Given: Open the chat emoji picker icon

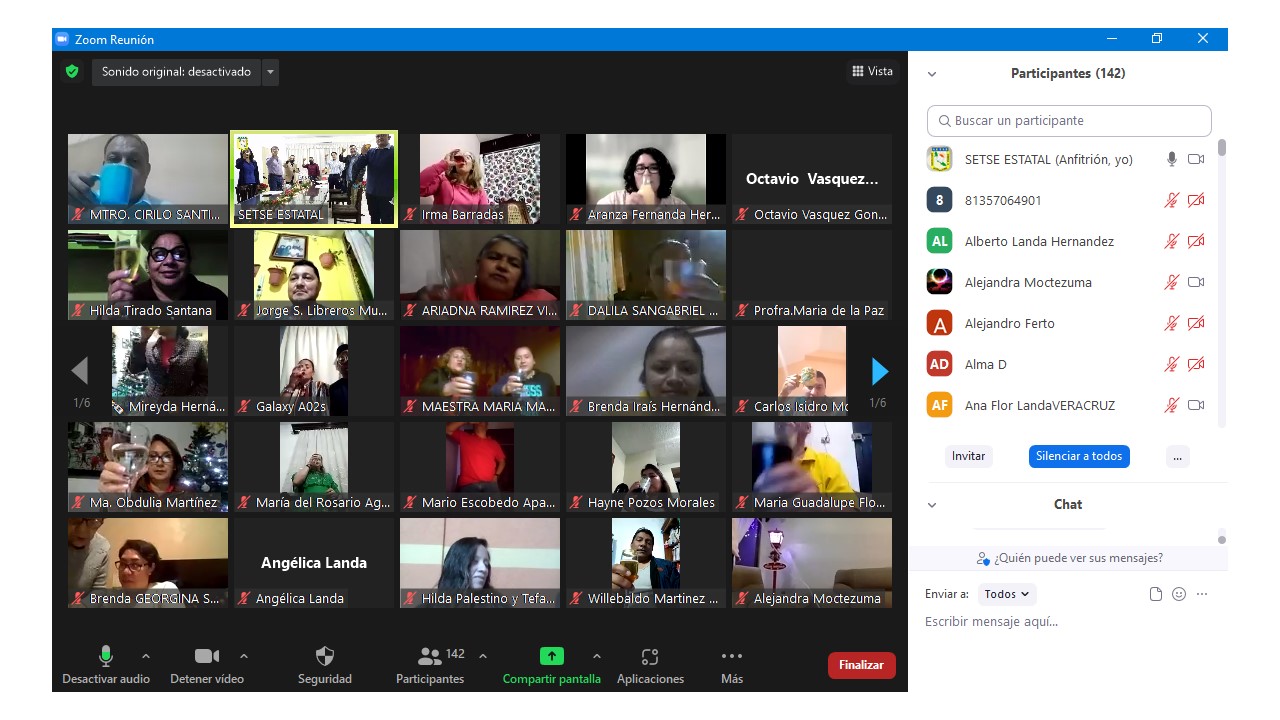Looking at the screenshot, I should pos(1179,594).
